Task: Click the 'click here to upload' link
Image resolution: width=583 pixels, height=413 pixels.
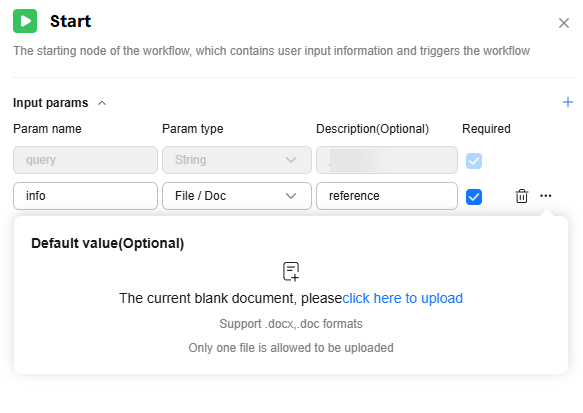Action: [402, 299]
